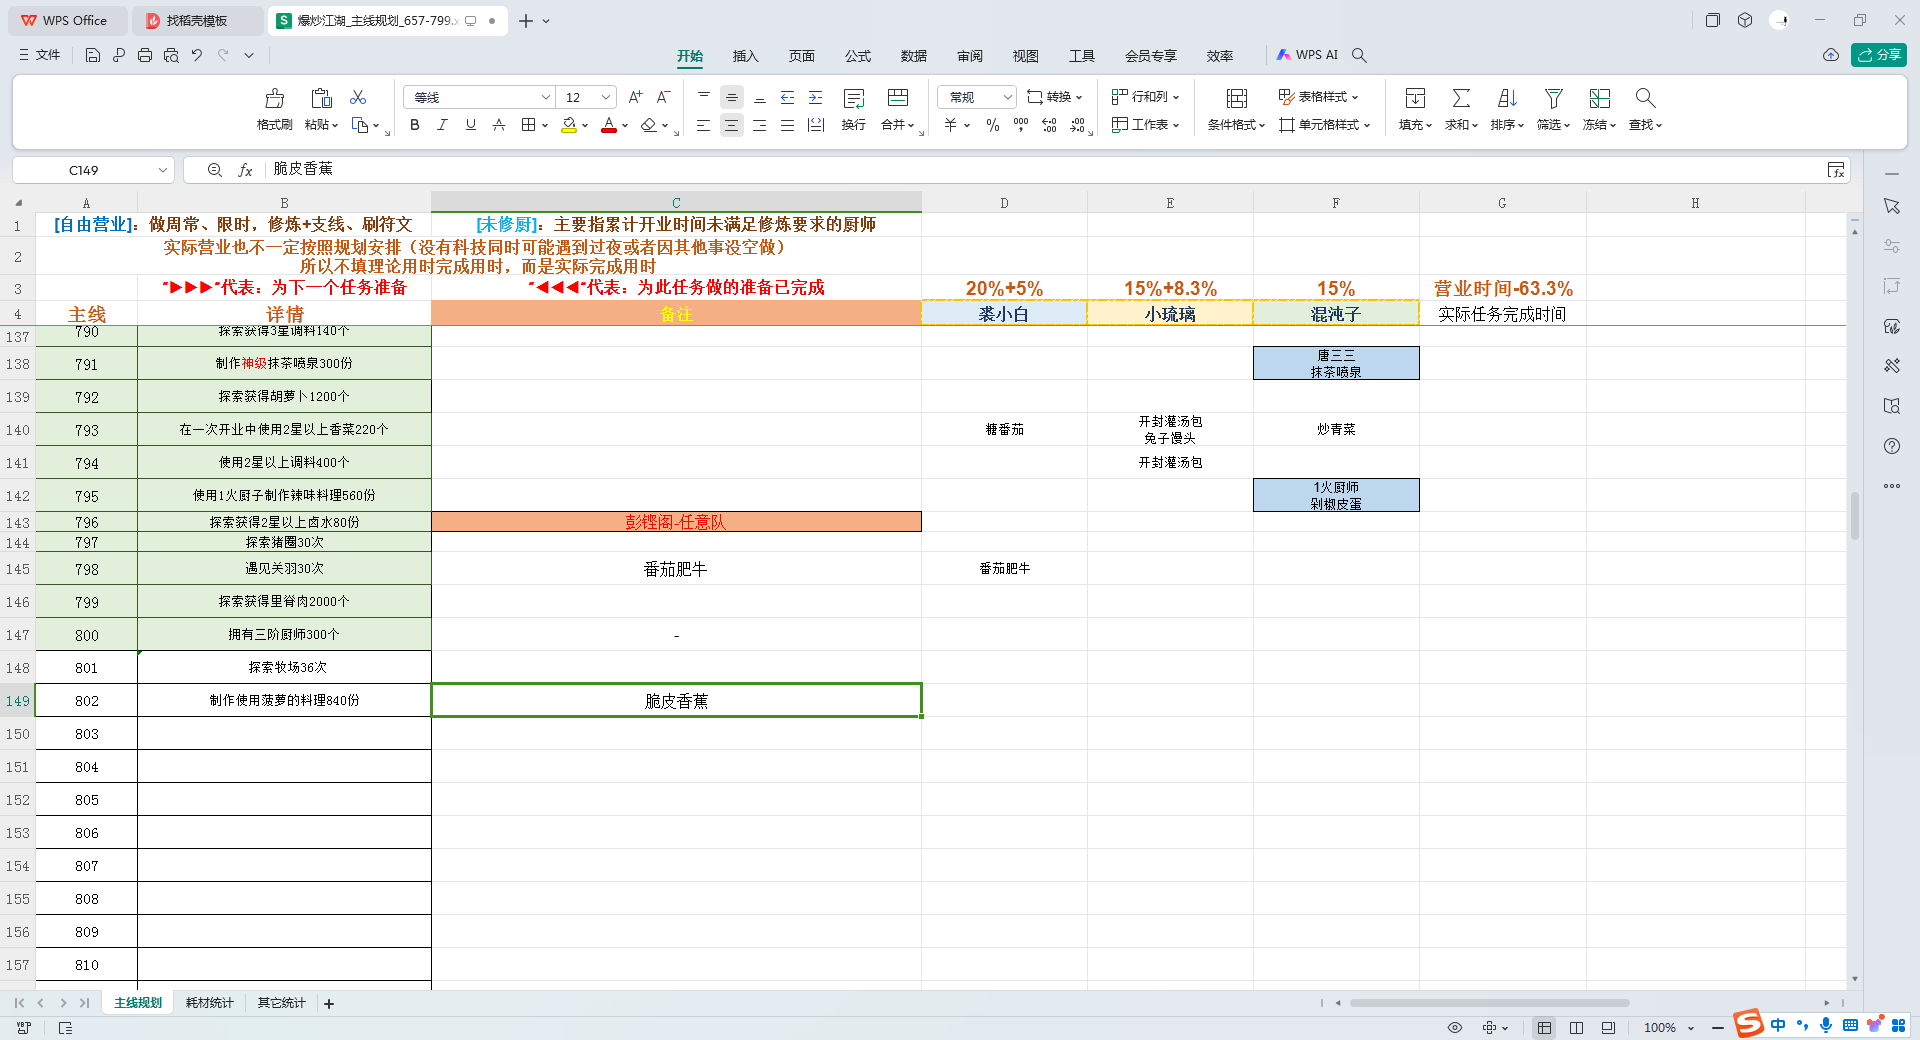Switch to the 数据 ribbon tab
This screenshot has width=1920, height=1040.
913,56
